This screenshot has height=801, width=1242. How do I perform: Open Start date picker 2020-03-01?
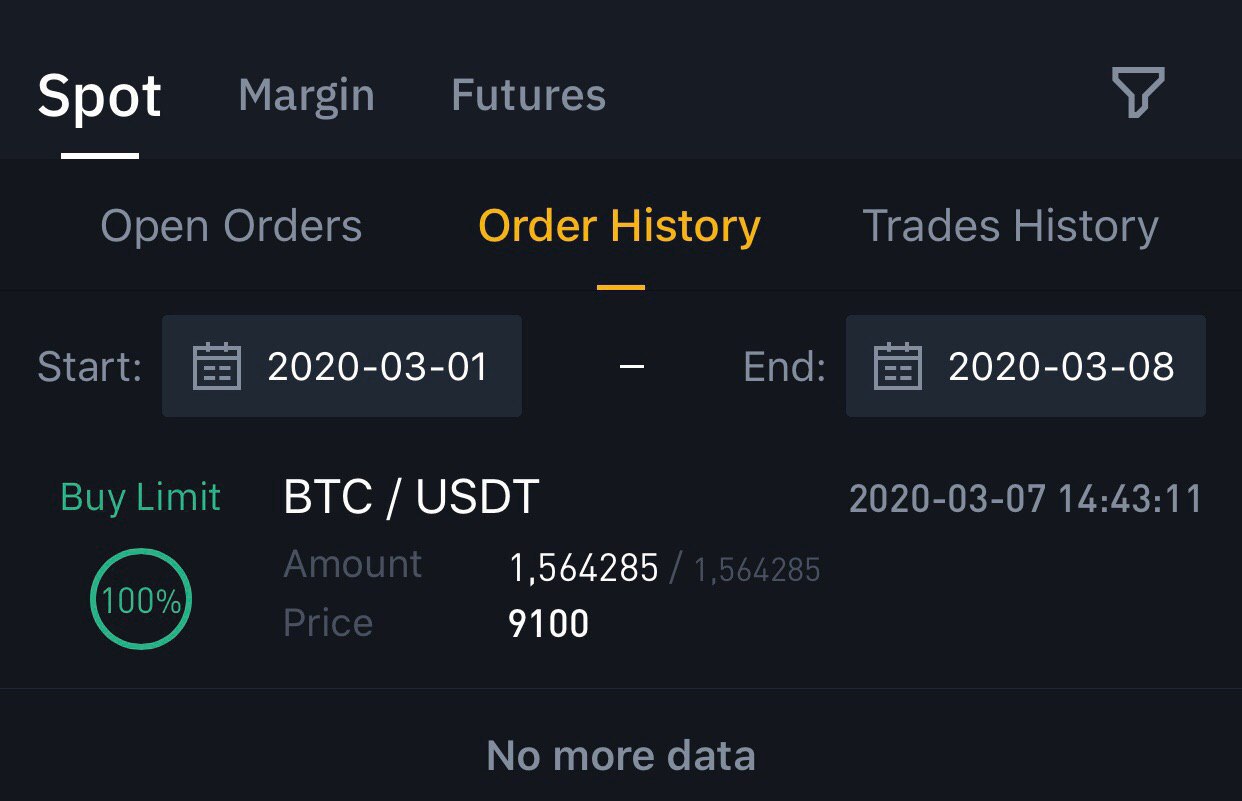click(342, 366)
